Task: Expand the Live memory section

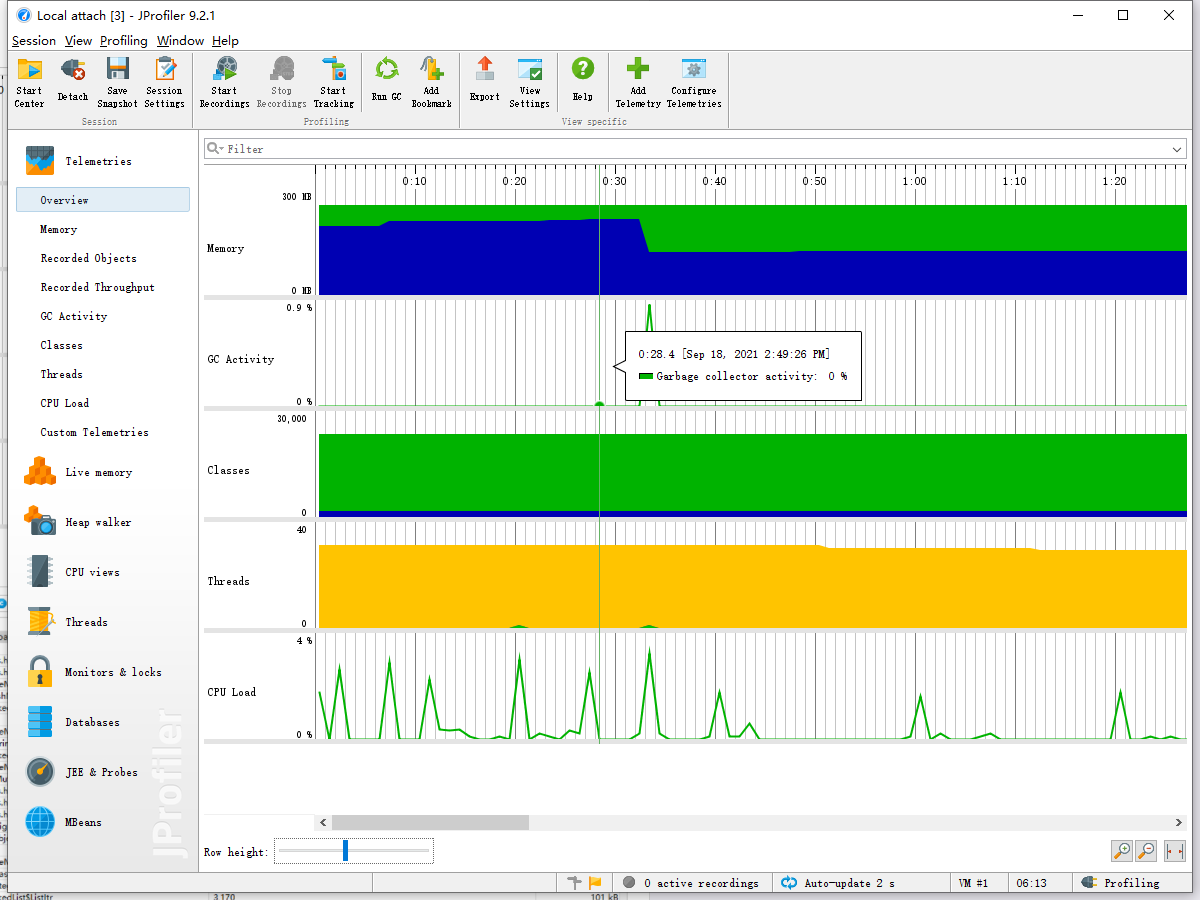Action: [98, 472]
